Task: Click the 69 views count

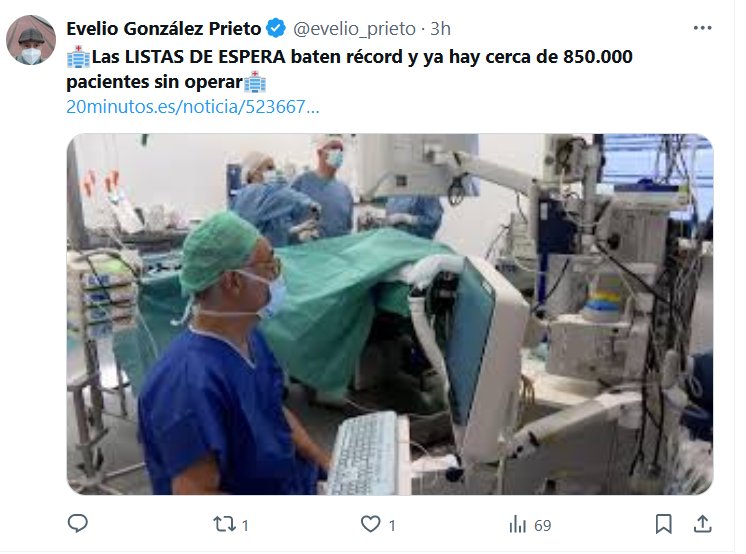Action: click(x=542, y=525)
